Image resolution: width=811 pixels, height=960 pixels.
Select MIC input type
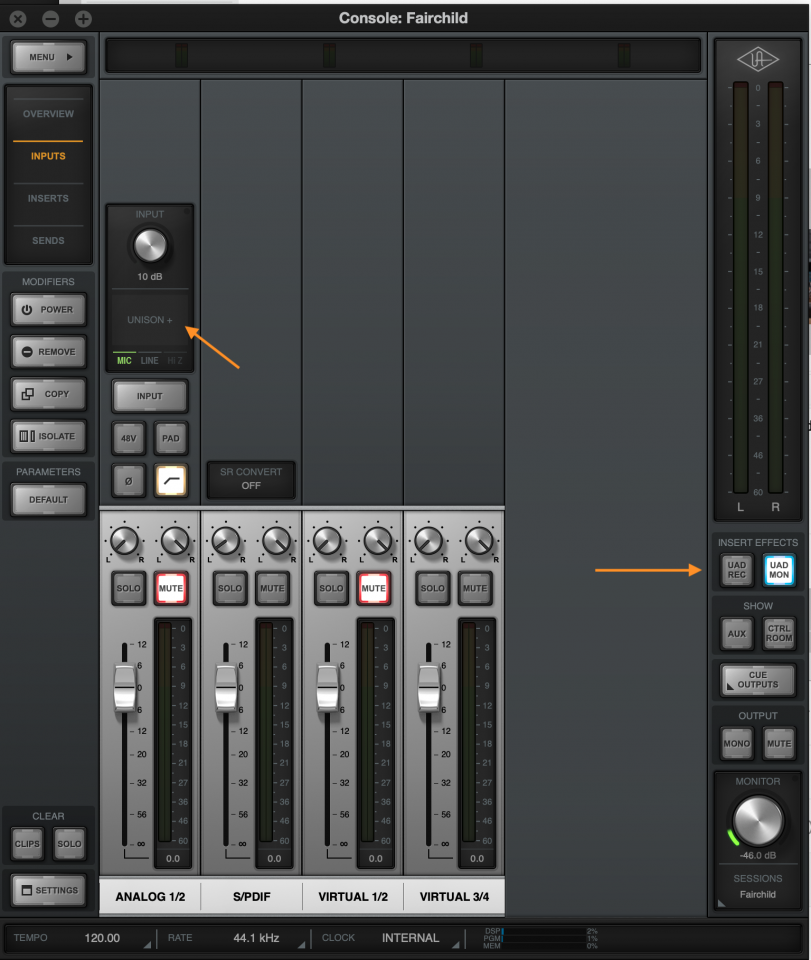(x=124, y=361)
